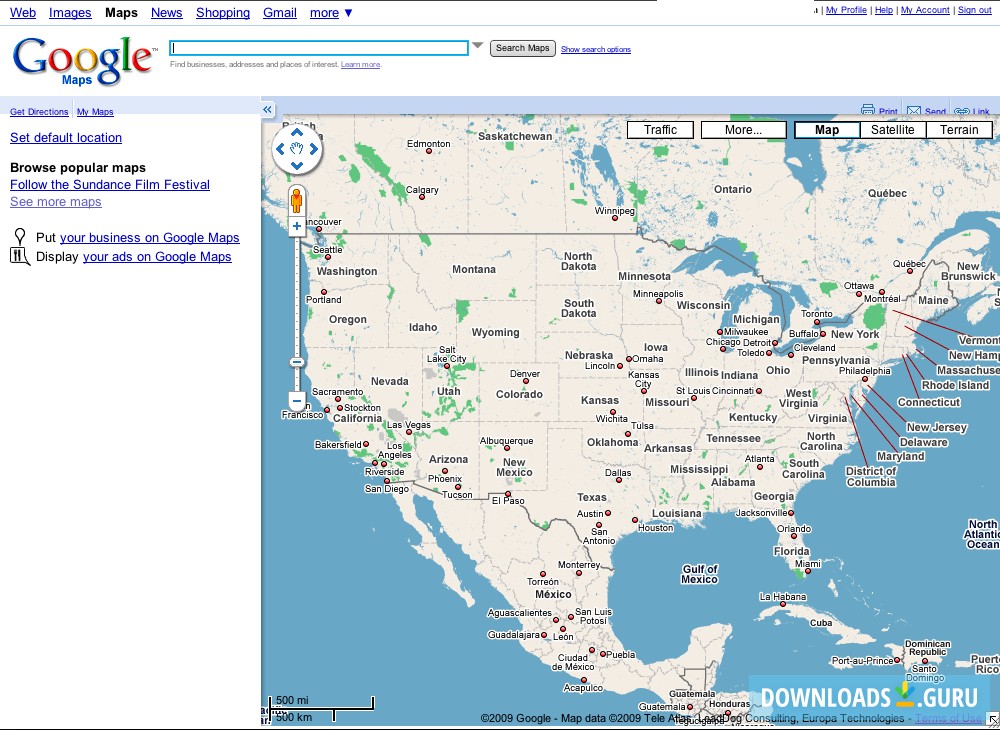The height and width of the screenshot is (730, 1000).
Task: Switch to Satellite view
Action: click(x=893, y=130)
